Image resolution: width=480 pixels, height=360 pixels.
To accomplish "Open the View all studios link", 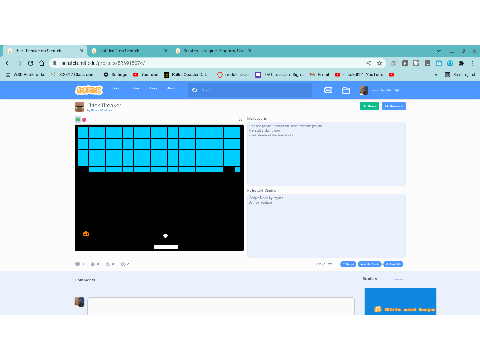I will (x=398, y=279).
